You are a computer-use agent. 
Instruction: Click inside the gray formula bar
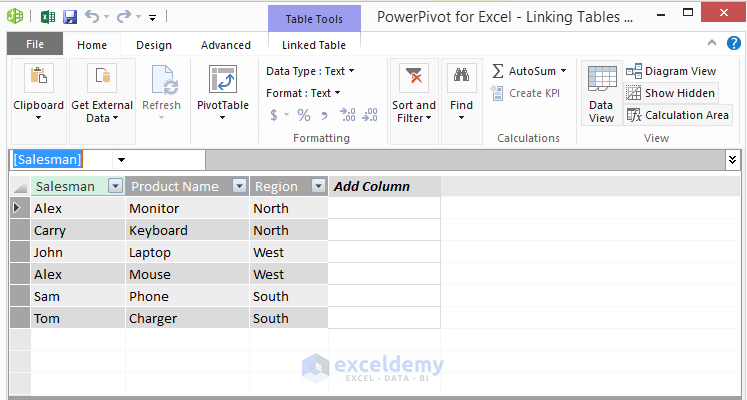465,160
